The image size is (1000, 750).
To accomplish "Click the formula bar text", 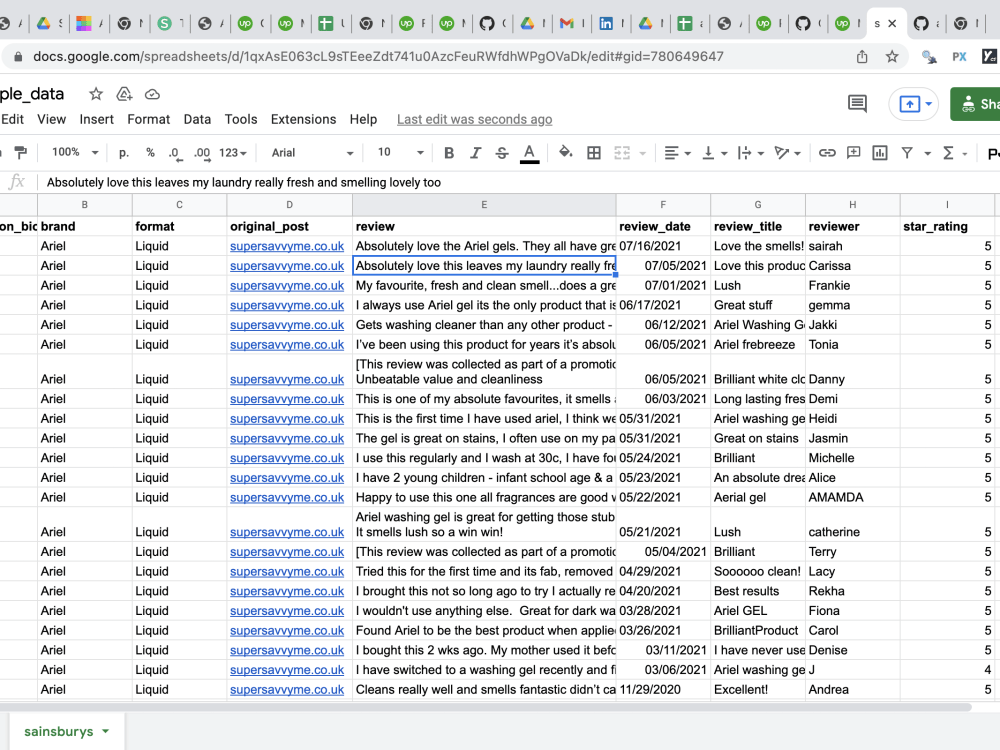I will point(244,182).
